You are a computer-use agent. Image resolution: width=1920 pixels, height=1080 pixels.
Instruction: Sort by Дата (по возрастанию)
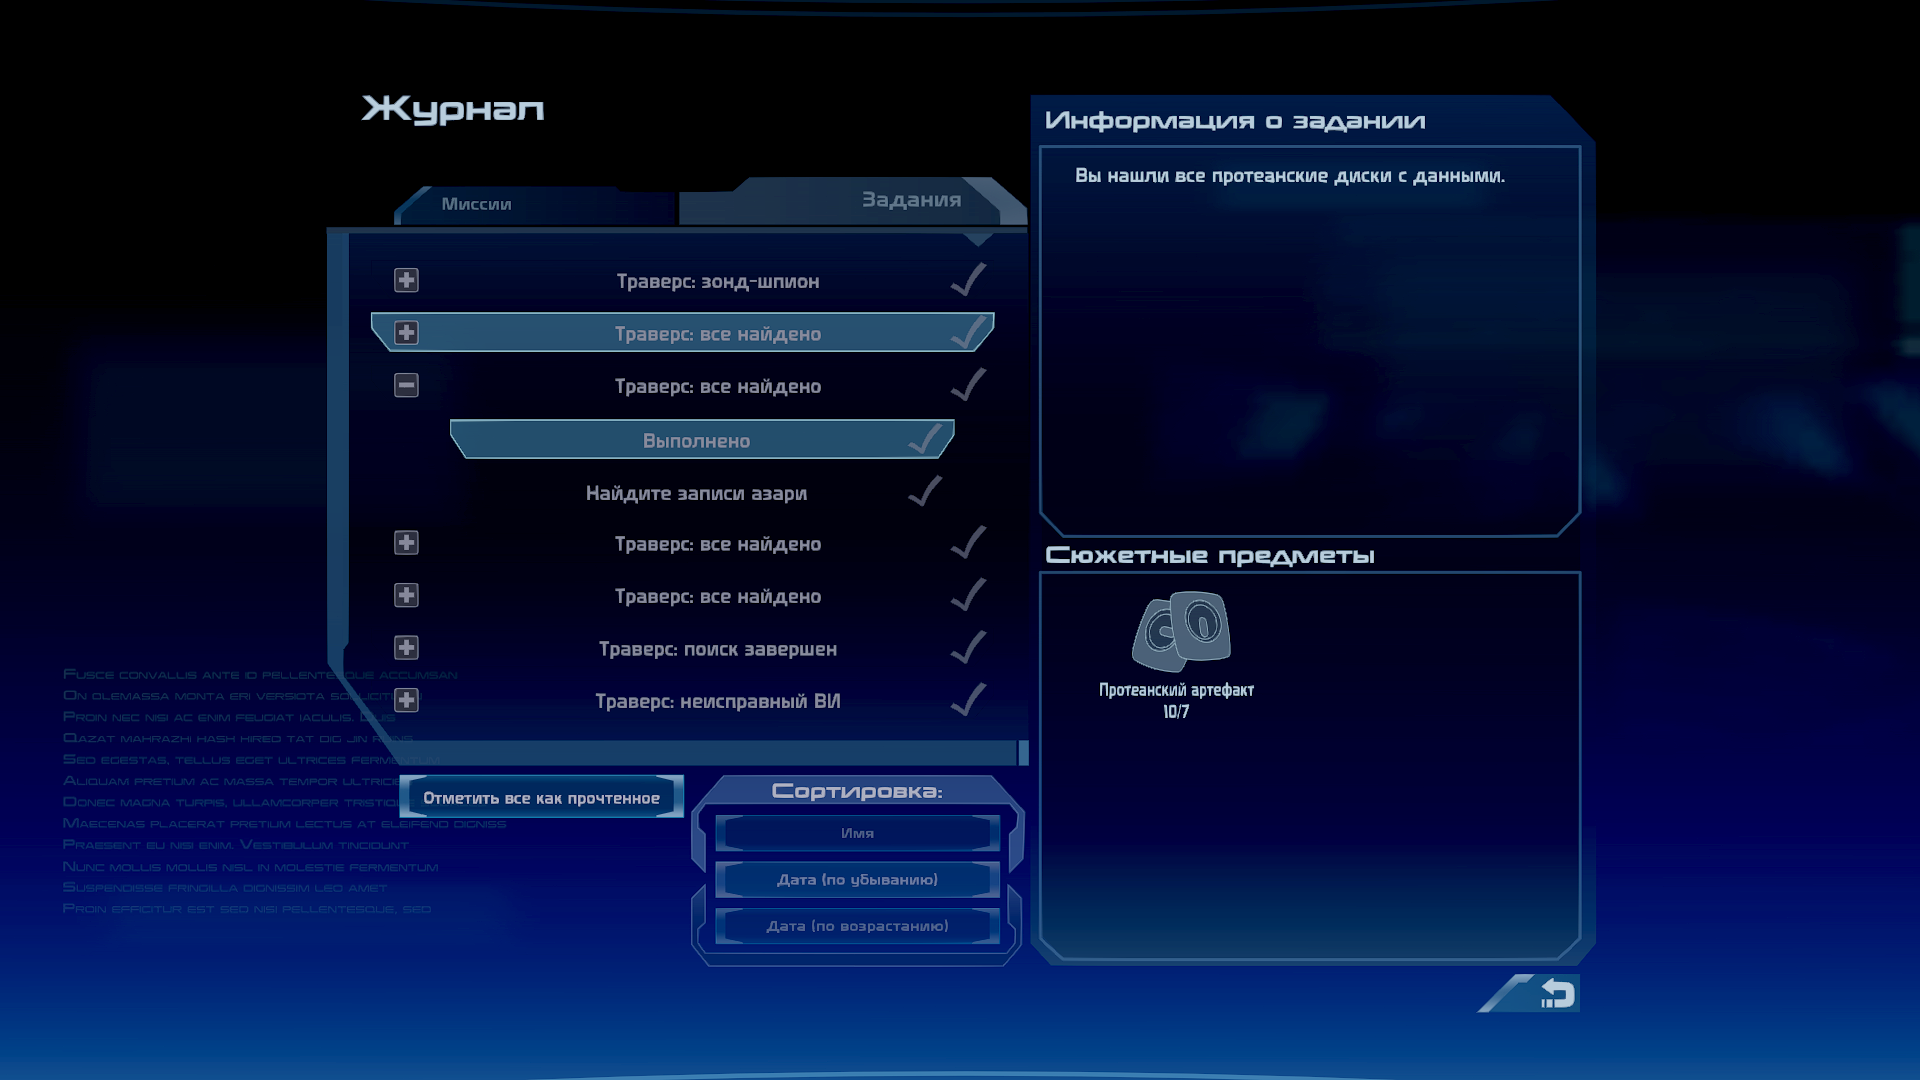point(857,926)
